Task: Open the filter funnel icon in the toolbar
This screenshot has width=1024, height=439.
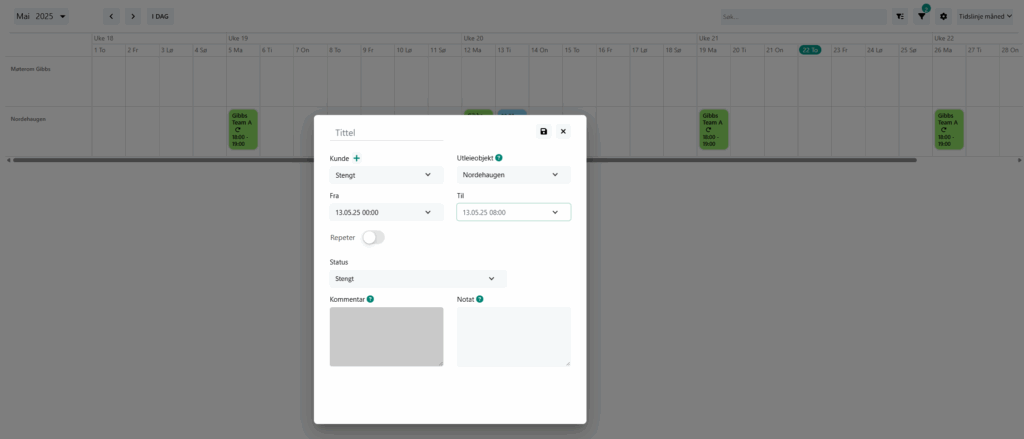Action: [x=922, y=17]
